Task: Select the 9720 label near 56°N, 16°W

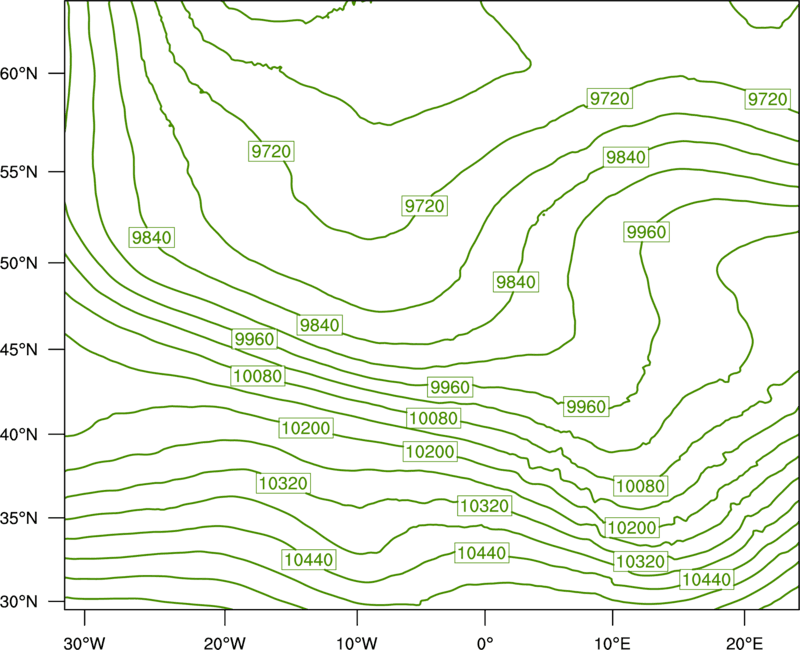Action: pyautogui.click(x=271, y=151)
